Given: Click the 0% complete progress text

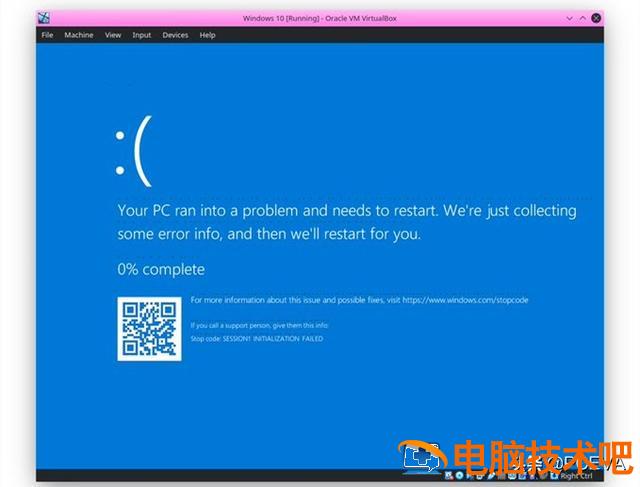Looking at the screenshot, I should point(161,269).
